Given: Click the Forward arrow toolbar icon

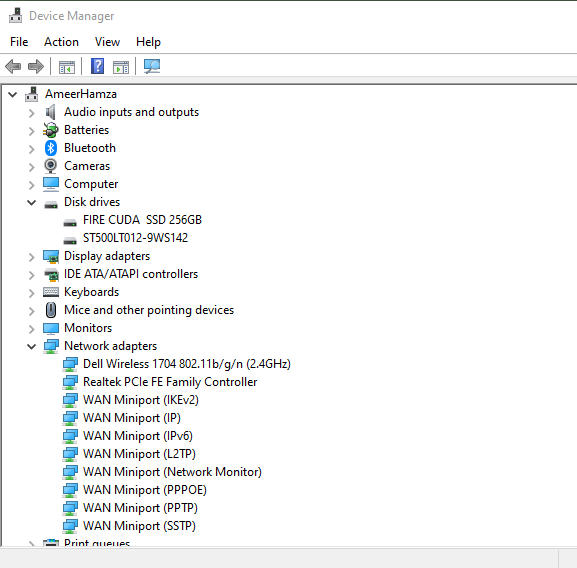Looking at the screenshot, I should point(36,67).
